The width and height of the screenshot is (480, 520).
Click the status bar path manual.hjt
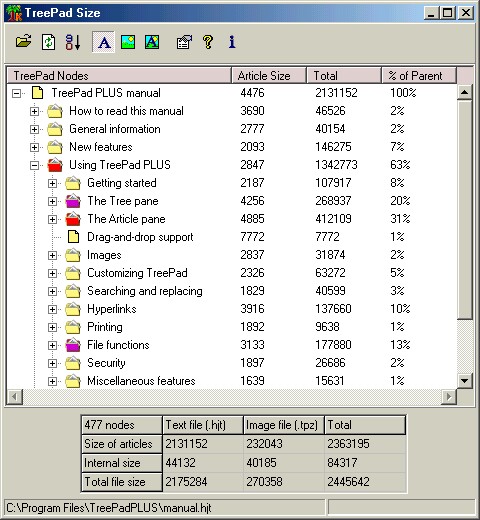pos(109,508)
